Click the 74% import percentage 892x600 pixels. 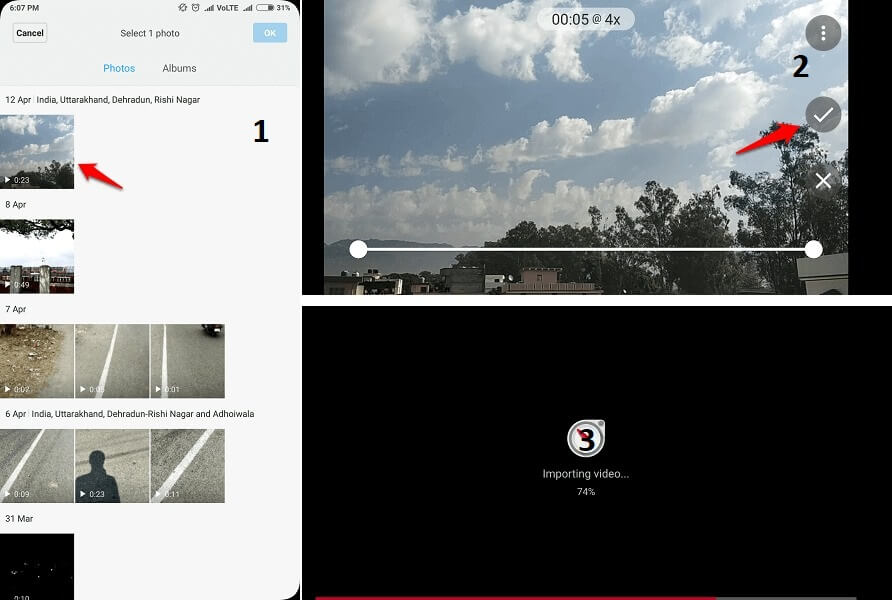coord(586,491)
